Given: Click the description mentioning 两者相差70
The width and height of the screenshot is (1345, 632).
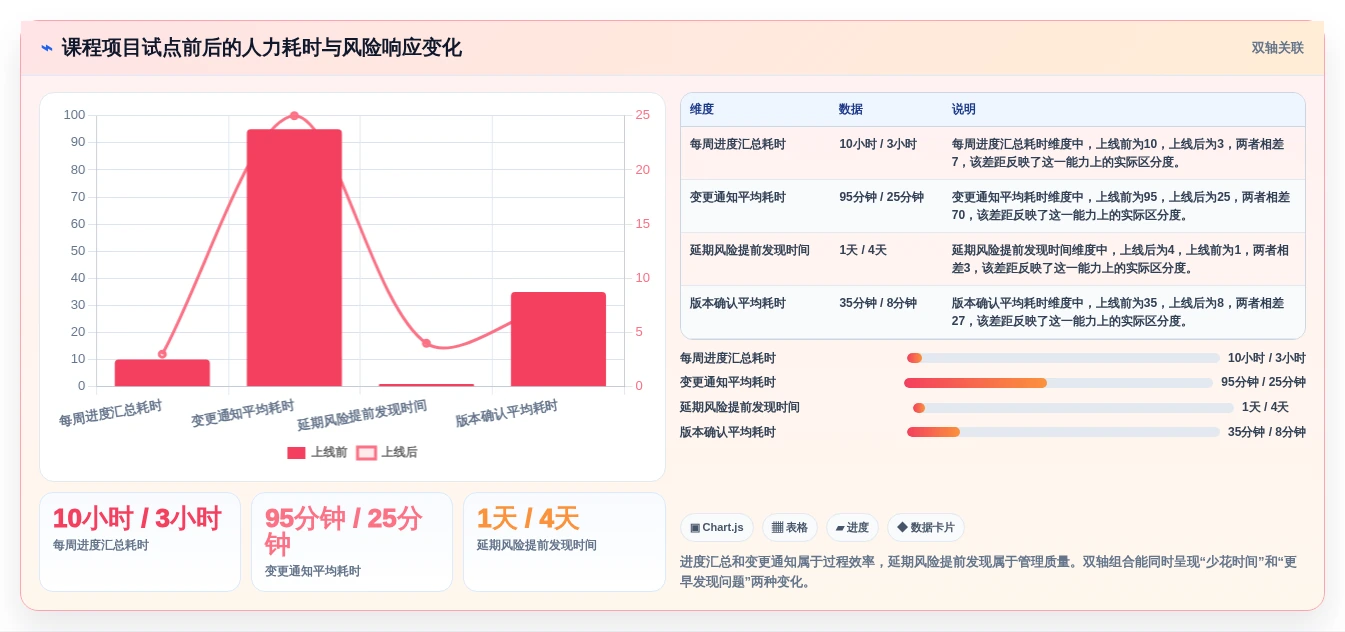Looking at the screenshot, I should coord(1122,206).
